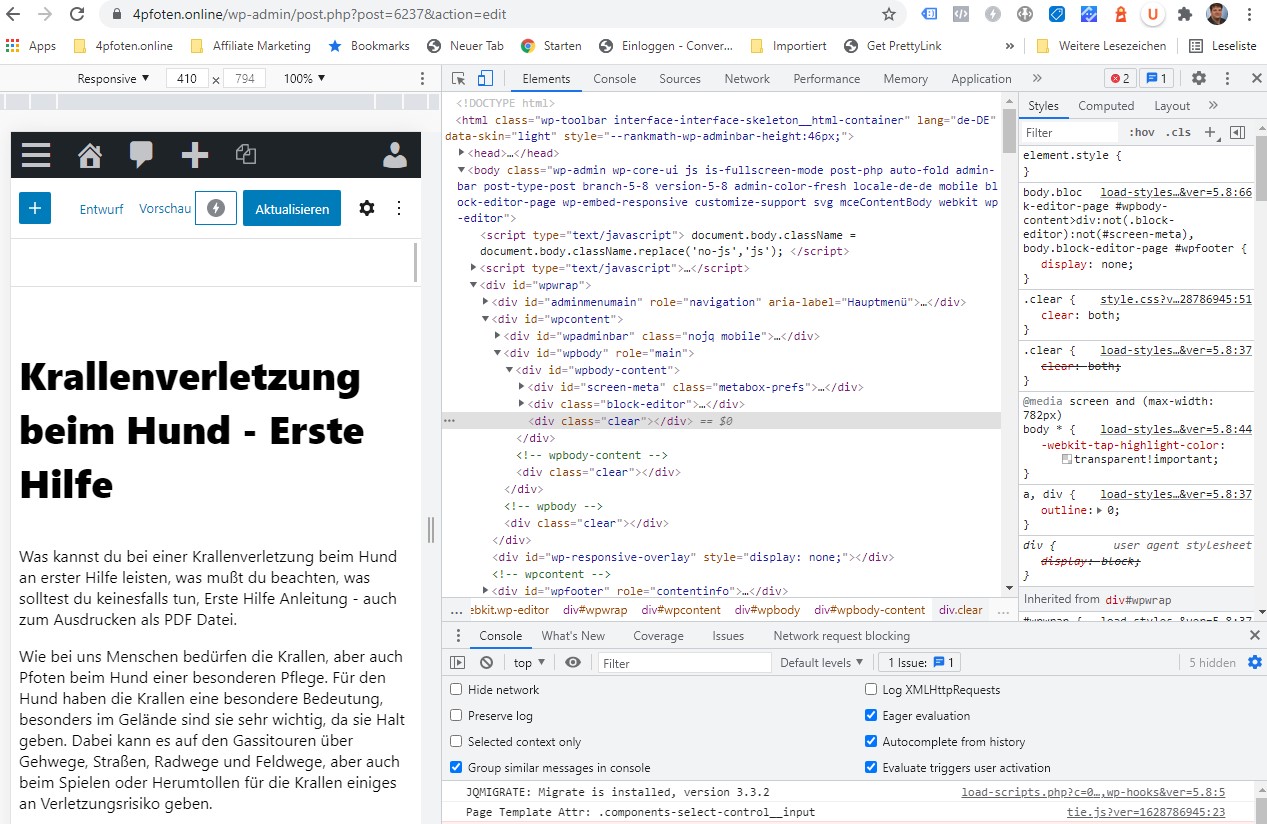Click the new style rule plus icon
The image size is (1267, 824).
pos(1210,132)
